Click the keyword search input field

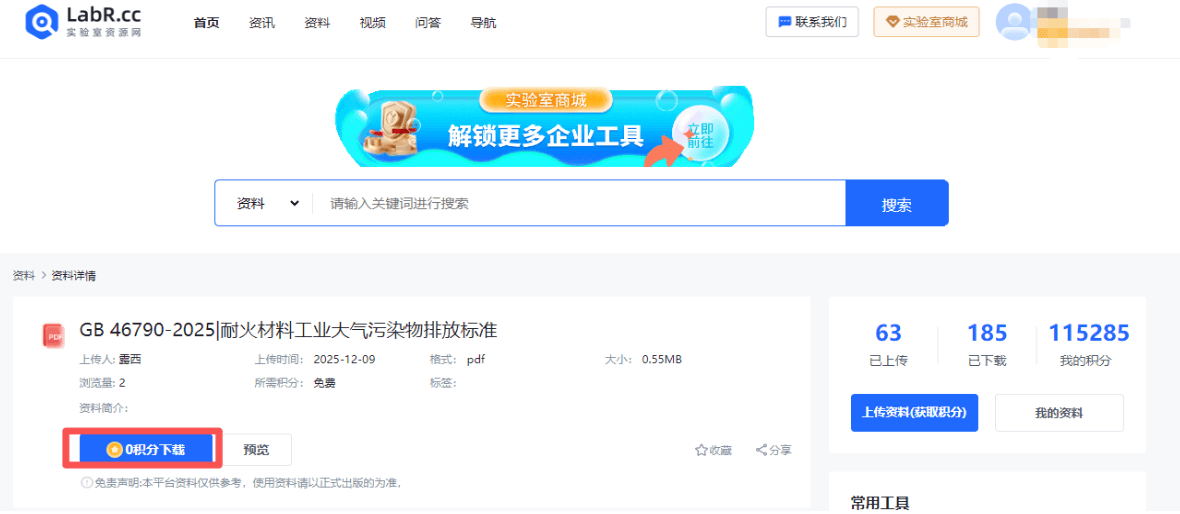[x=579, y=203]
